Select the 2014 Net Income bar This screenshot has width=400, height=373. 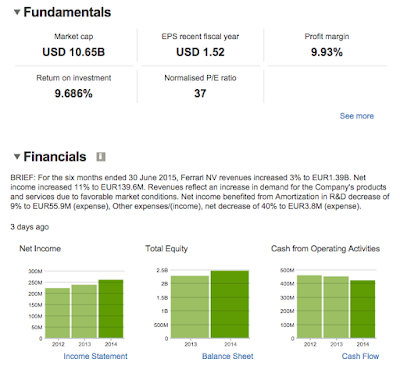111,309
